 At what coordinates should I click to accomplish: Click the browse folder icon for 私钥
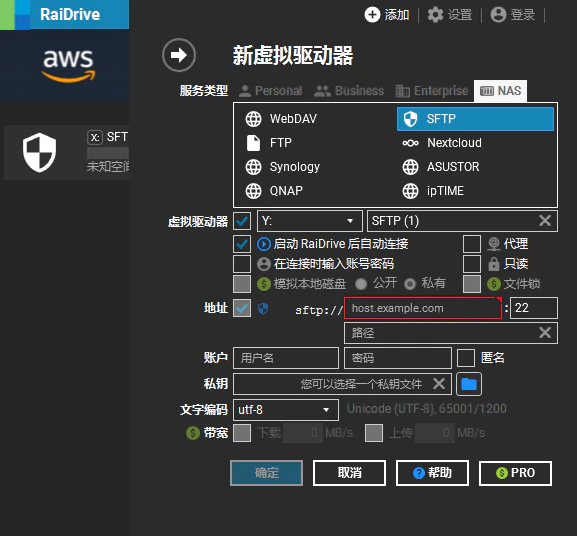point(469,384)
